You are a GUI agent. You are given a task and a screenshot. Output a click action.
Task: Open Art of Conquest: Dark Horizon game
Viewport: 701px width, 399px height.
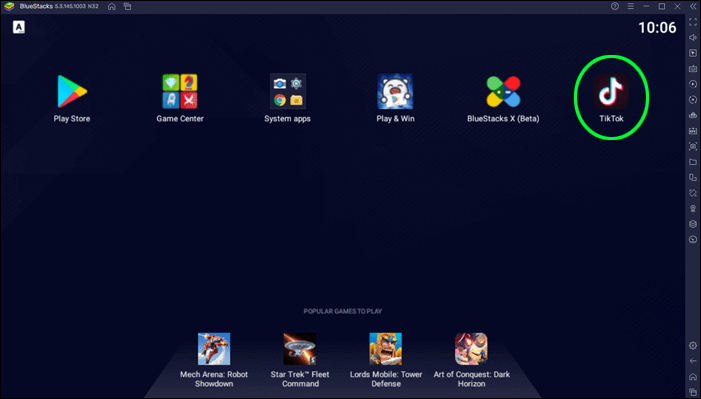click(x=471, y=349)
